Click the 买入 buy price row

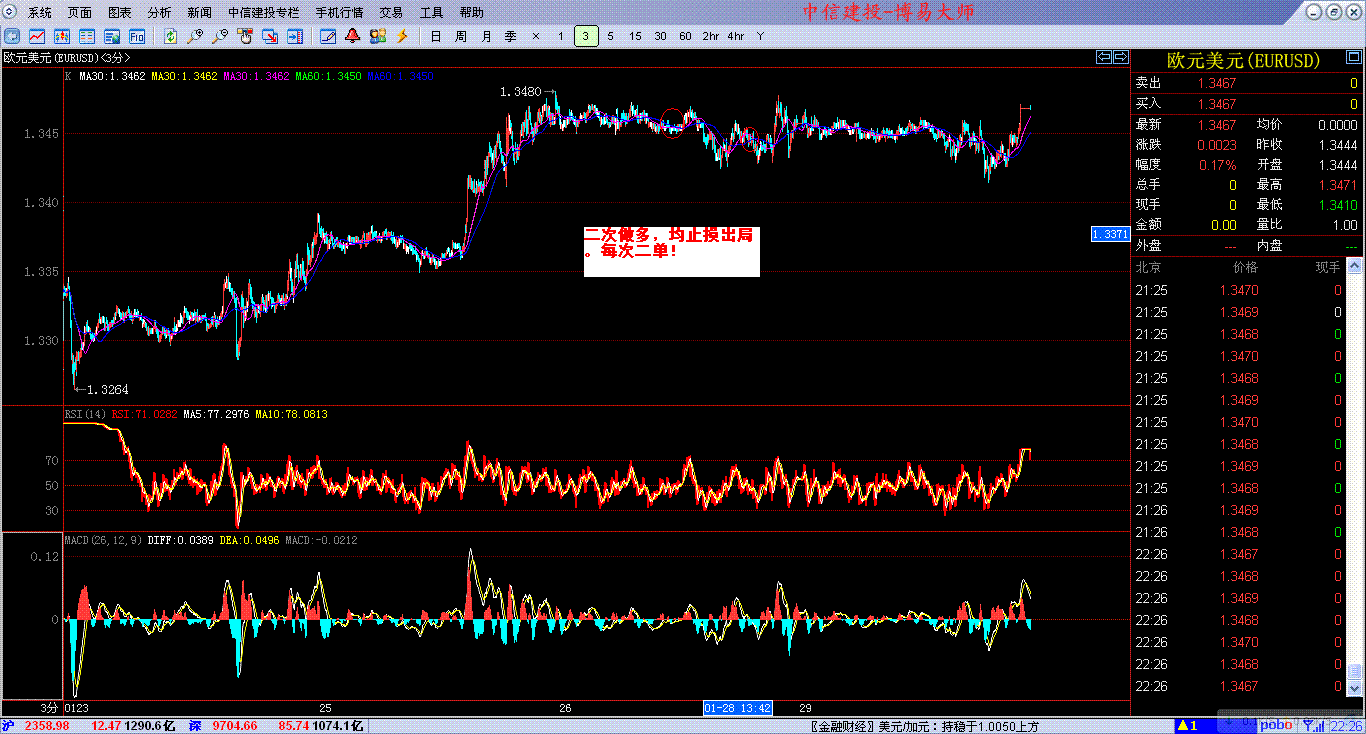(1247, 103)
